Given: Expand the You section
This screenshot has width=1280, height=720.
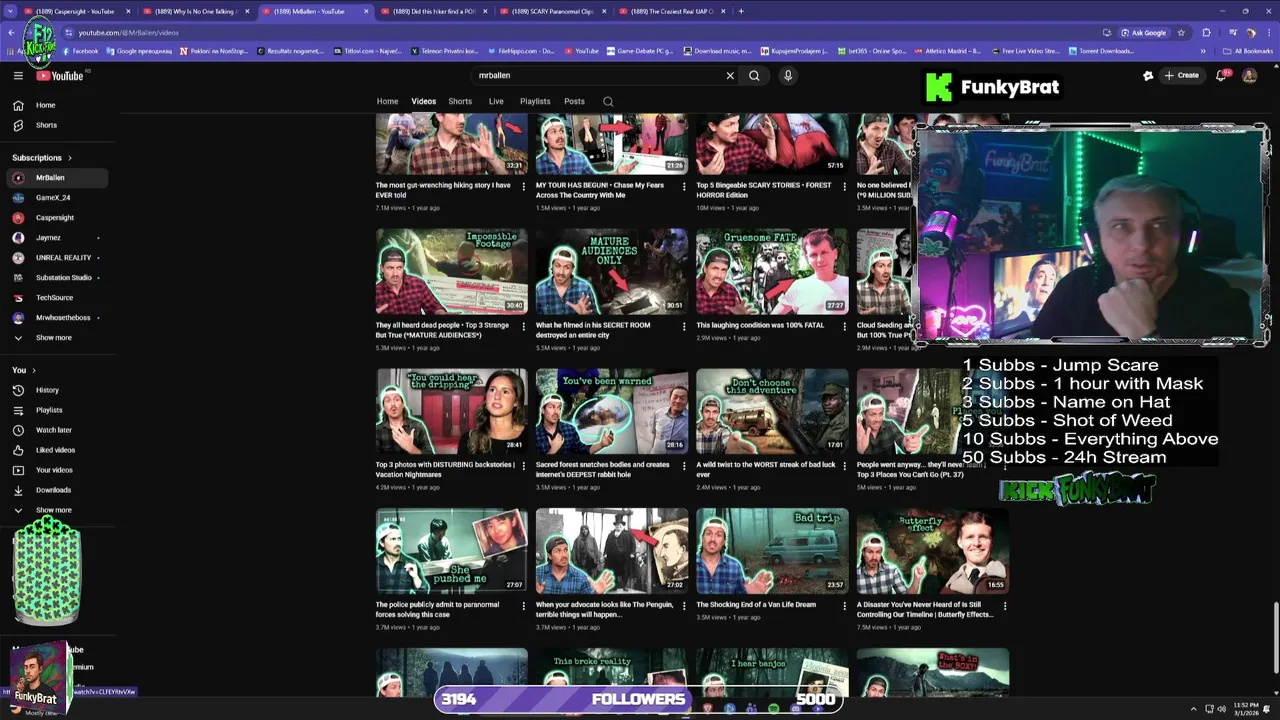Looking at the screenshot, I should pos(24,370).
